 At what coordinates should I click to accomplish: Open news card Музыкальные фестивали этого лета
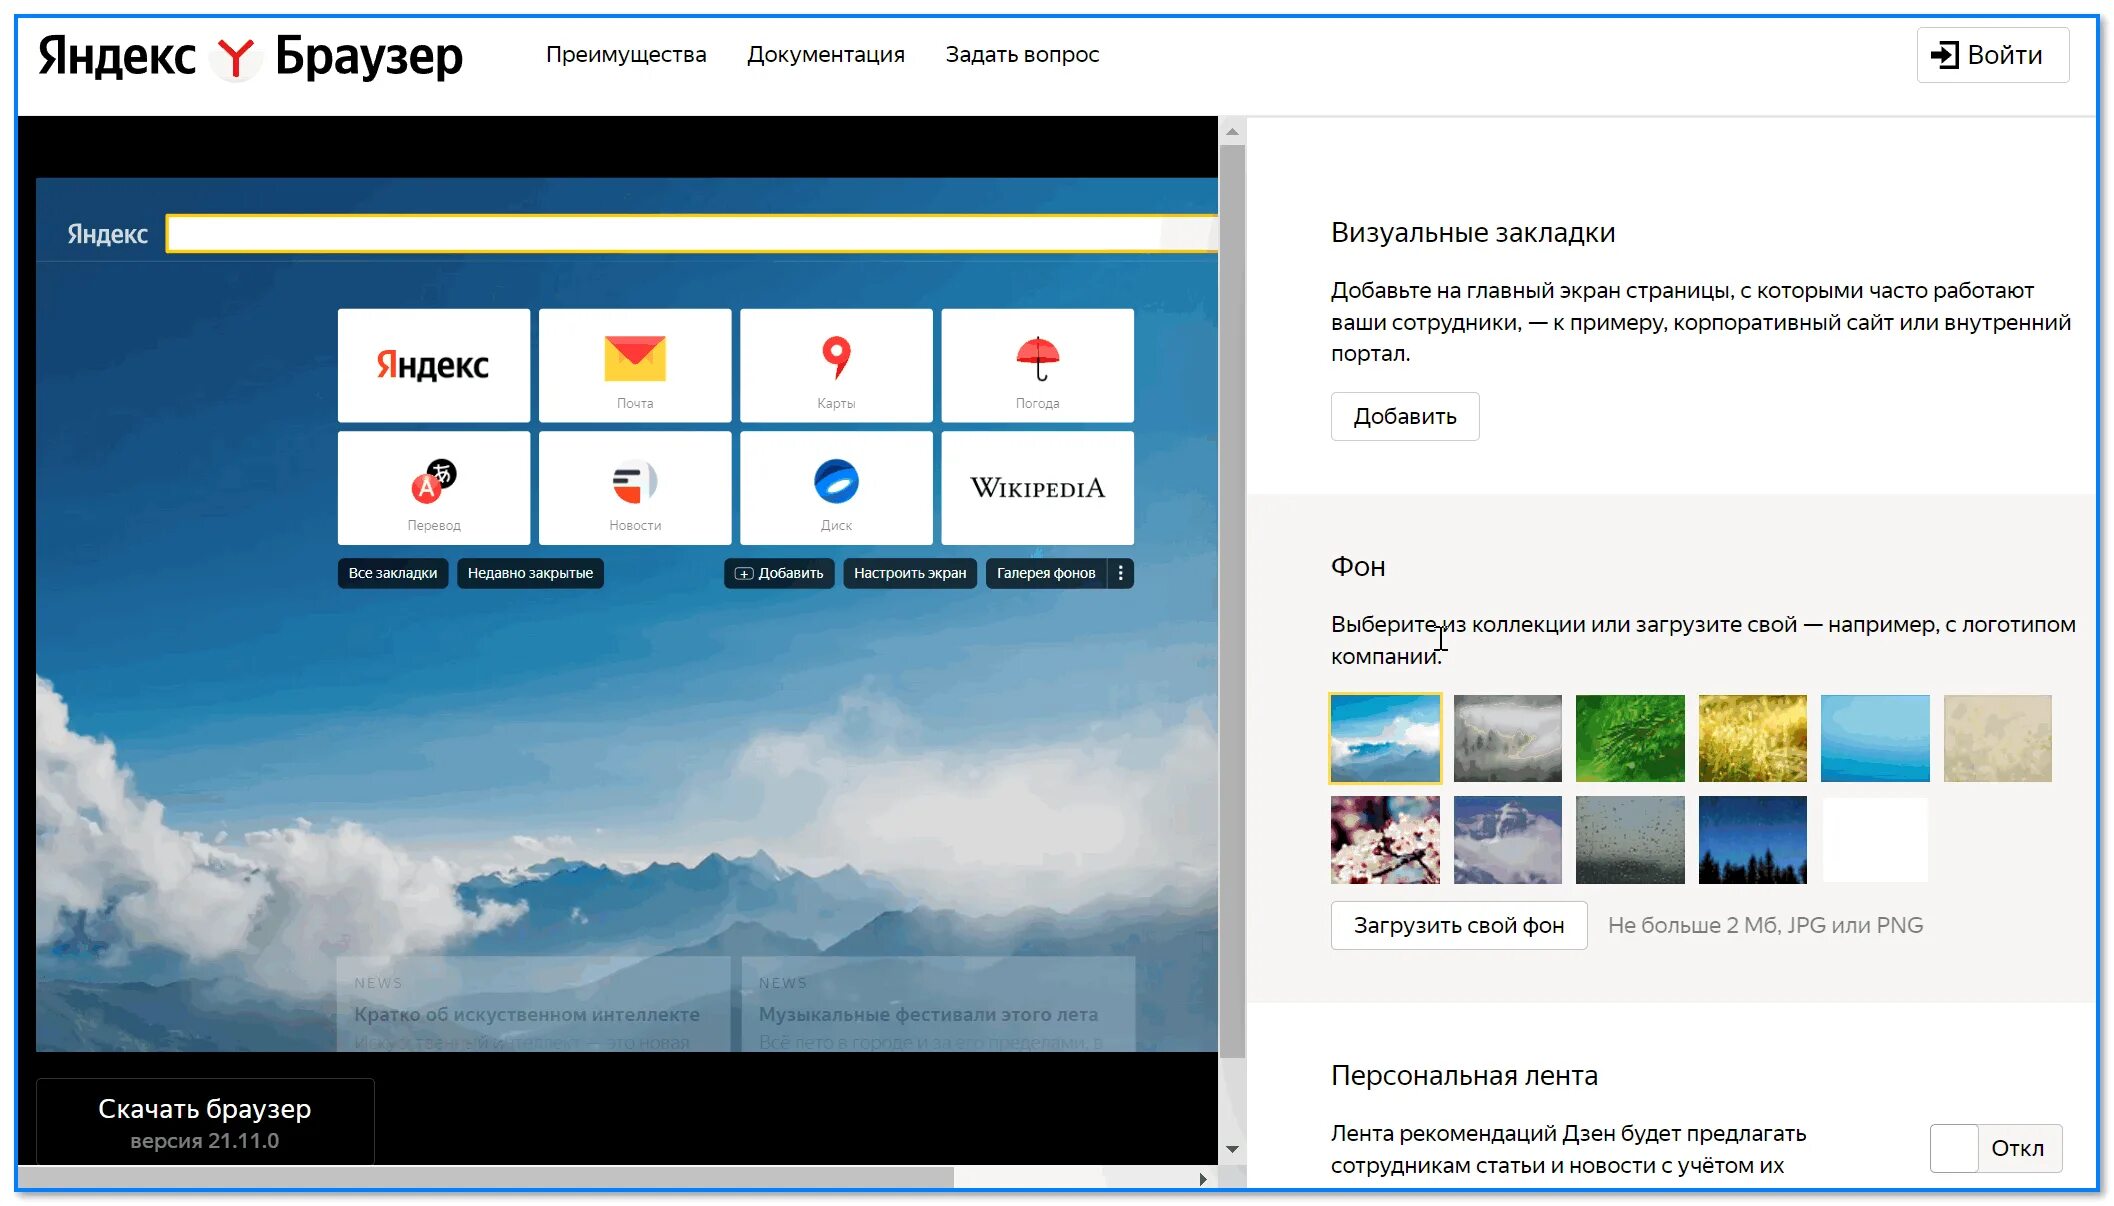pyautogui.click(x=938, y=1006)
